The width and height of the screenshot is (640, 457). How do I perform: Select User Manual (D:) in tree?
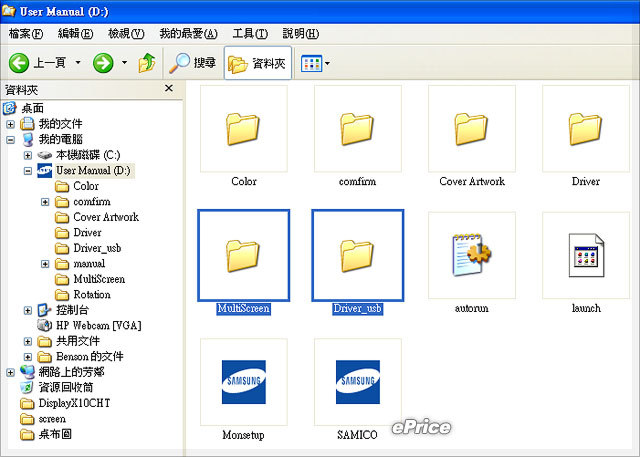pyautogui.click(x=93, y=170)
